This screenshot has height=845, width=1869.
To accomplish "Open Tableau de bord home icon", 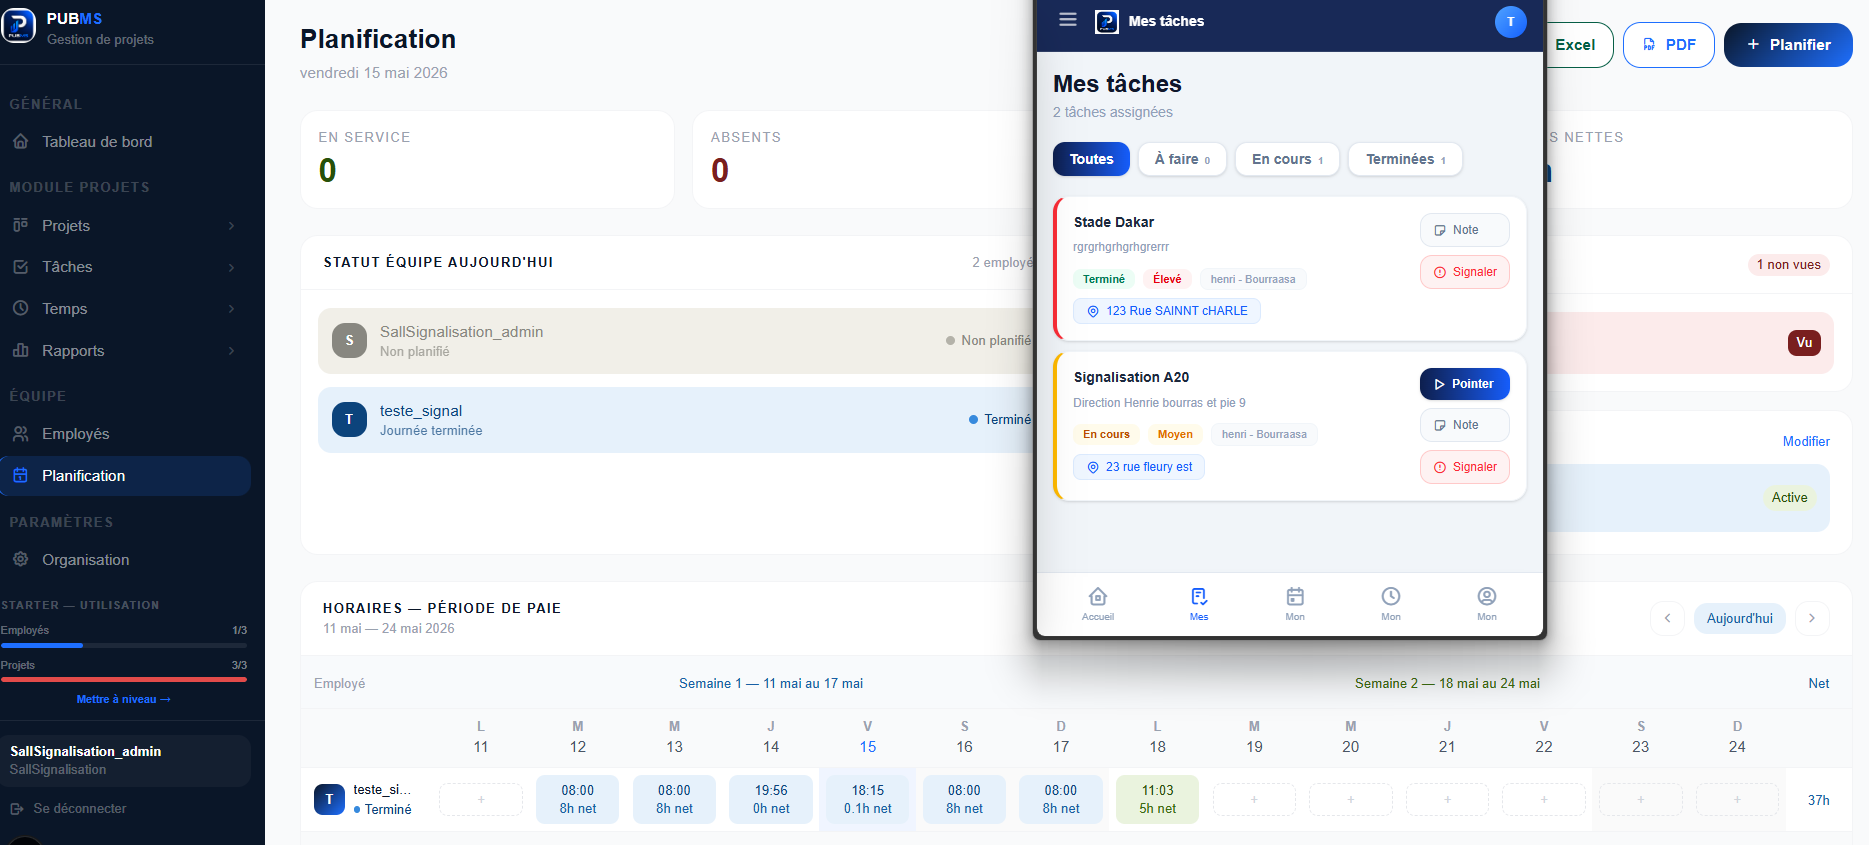I will point(20,142).
